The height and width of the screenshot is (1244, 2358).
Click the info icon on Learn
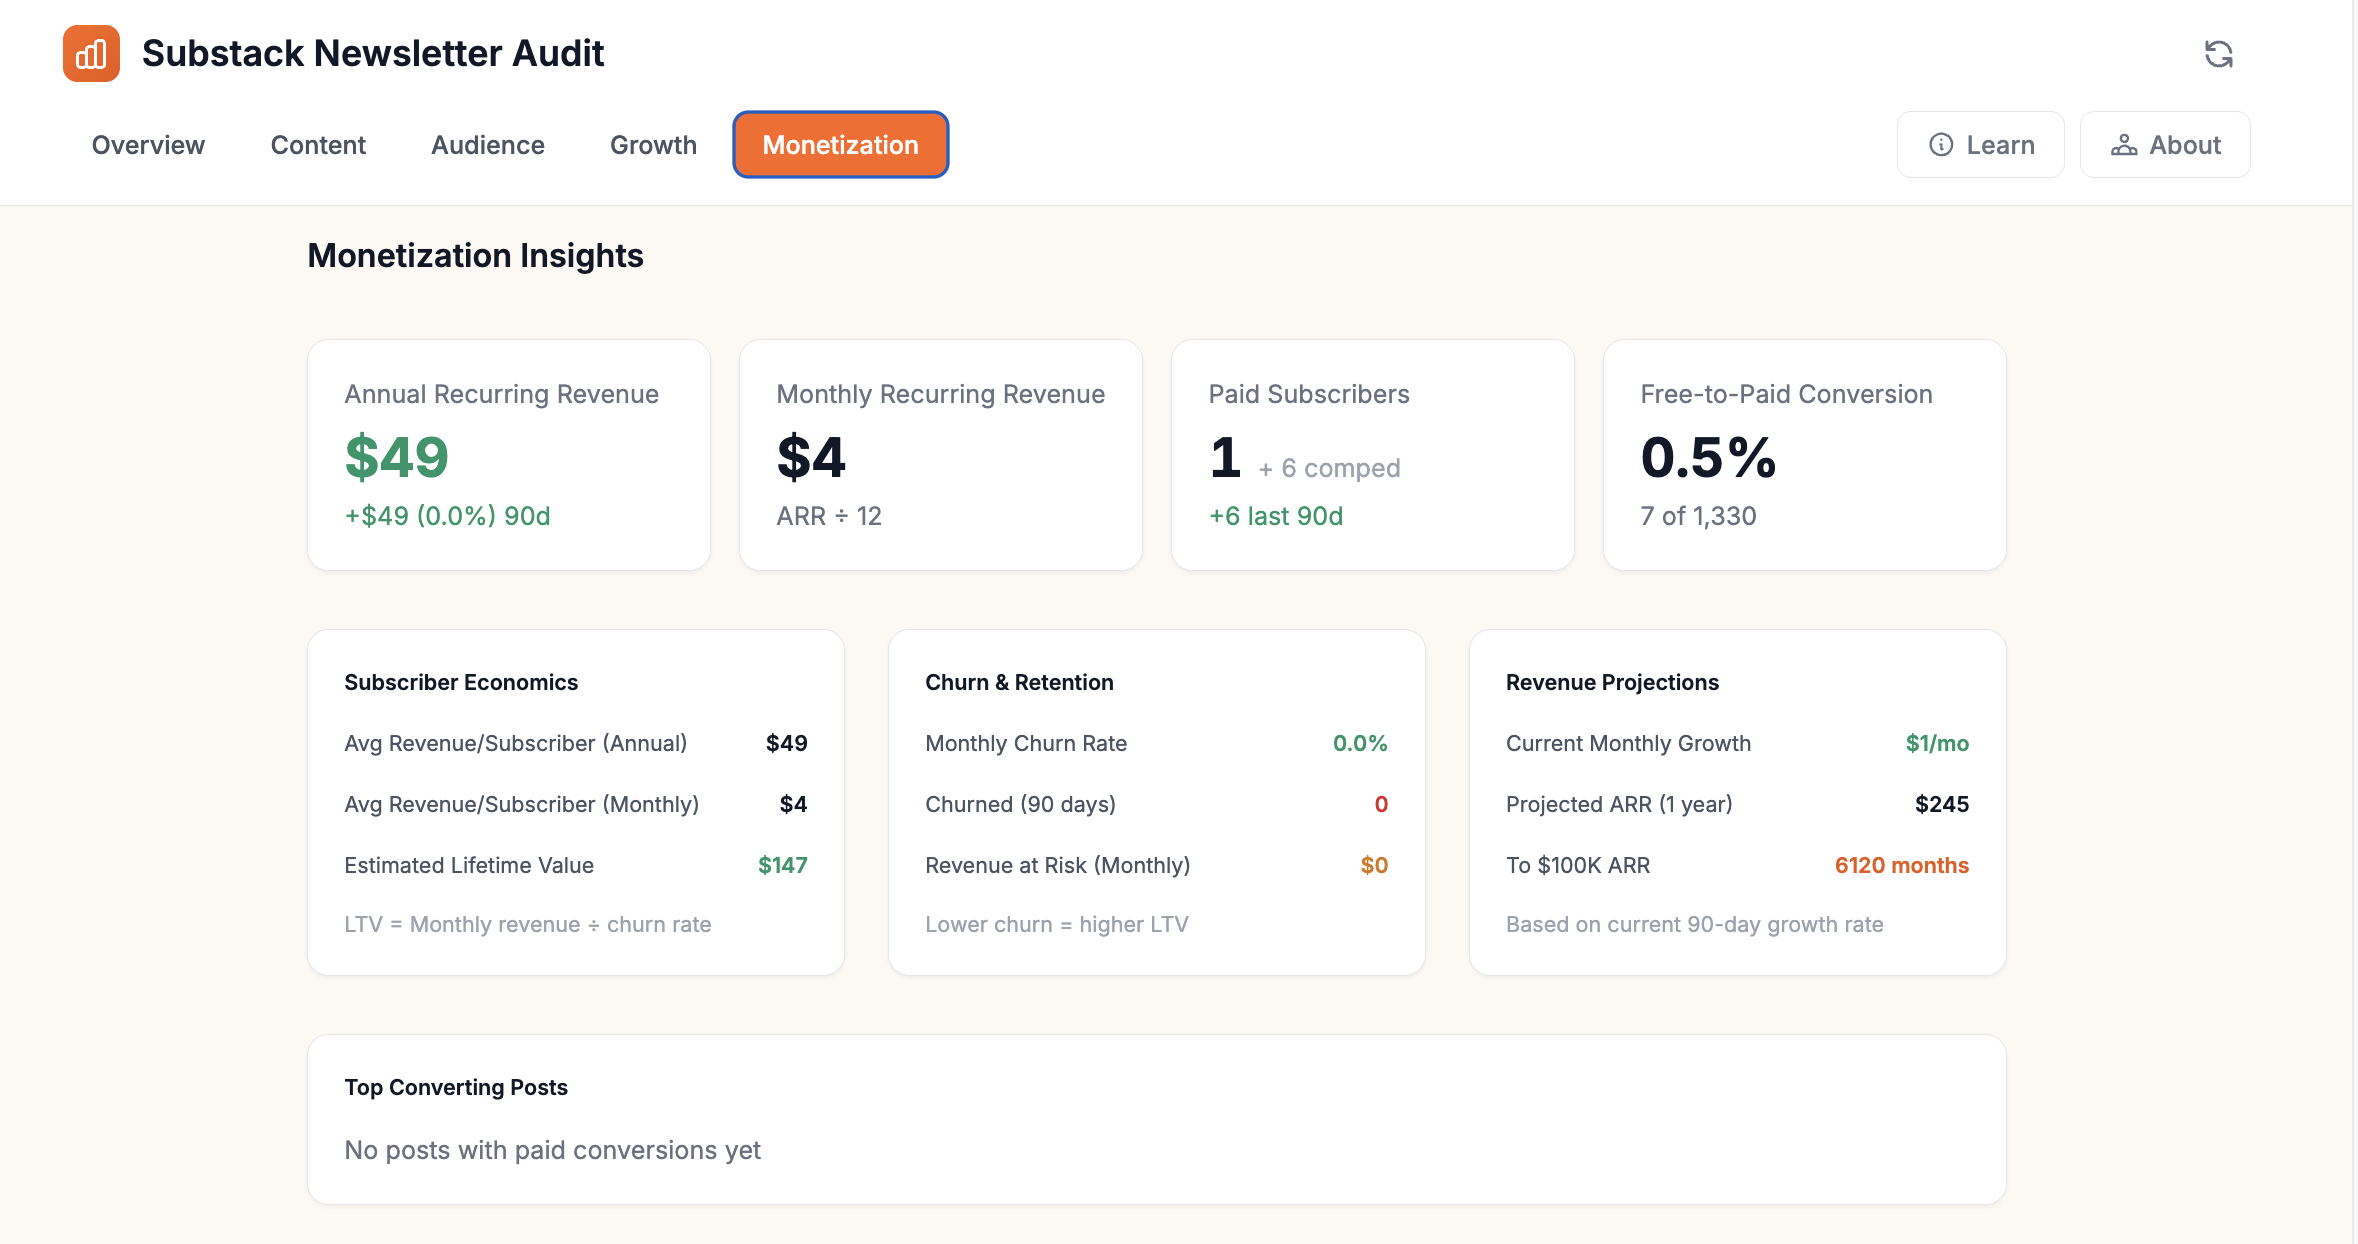(x=1940, y=145)
